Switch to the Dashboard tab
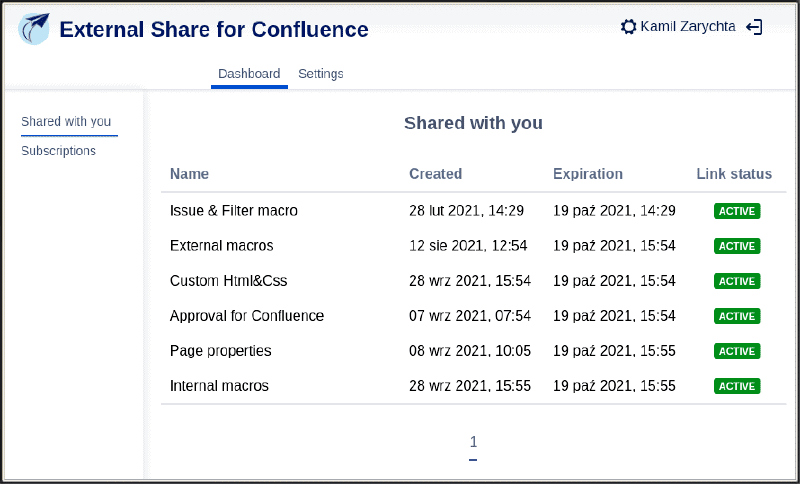Image resolution: width=800 pixels, height=484 pixels. [249, 73]
